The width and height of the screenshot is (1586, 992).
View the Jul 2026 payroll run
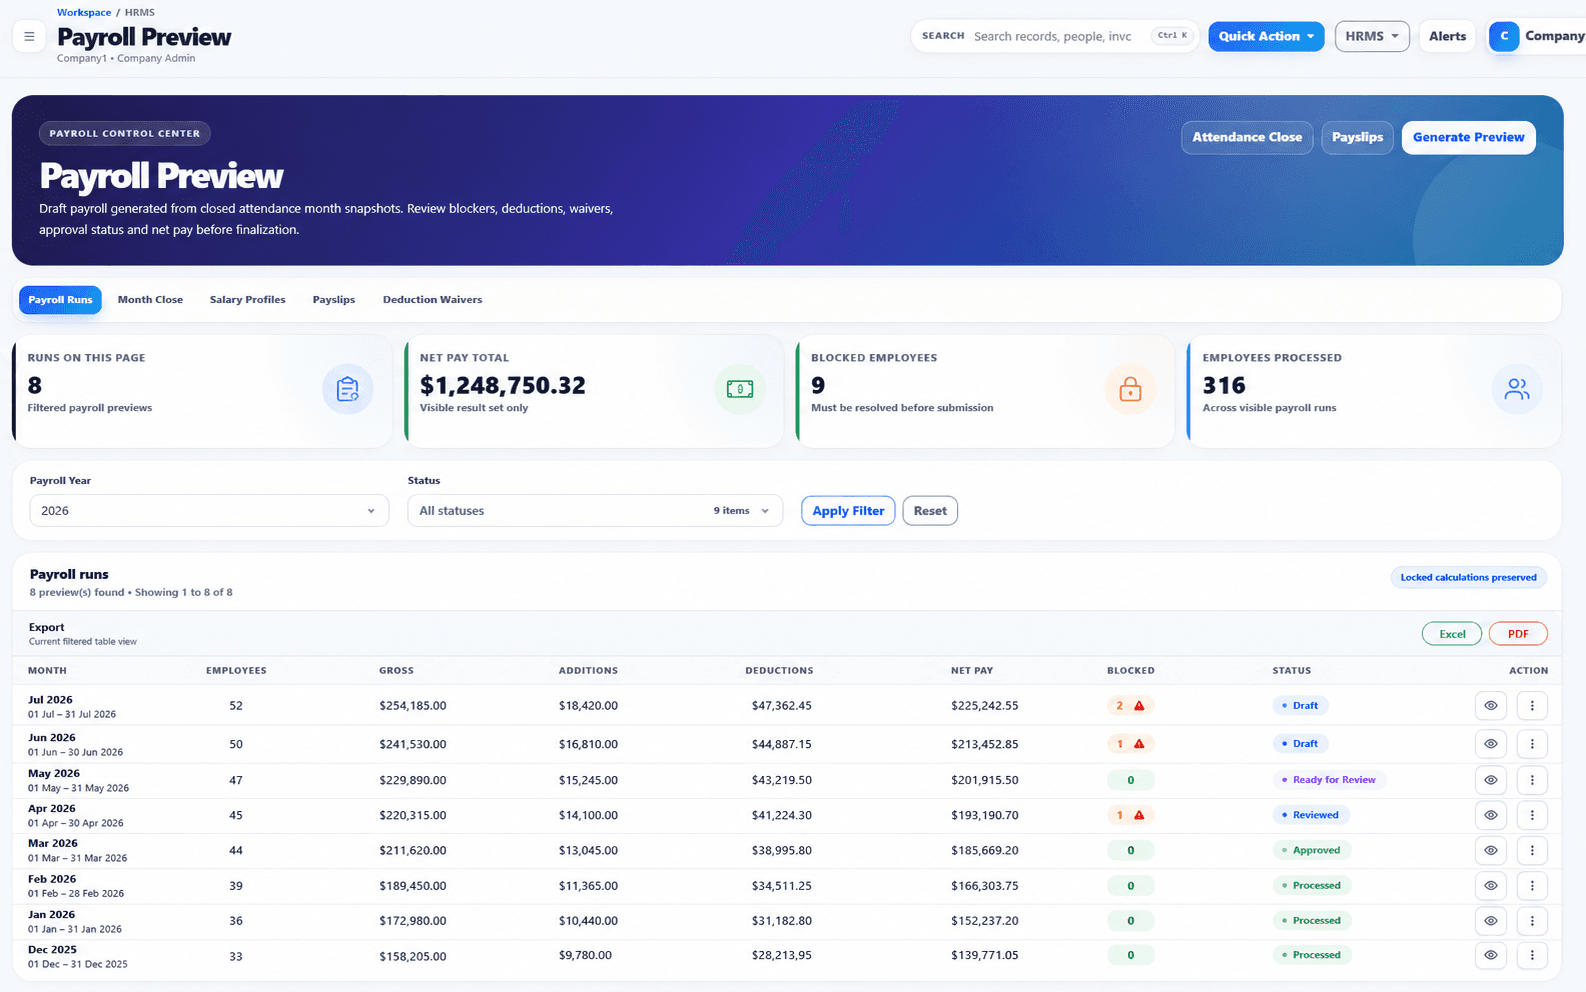[x=1490, y=705]
